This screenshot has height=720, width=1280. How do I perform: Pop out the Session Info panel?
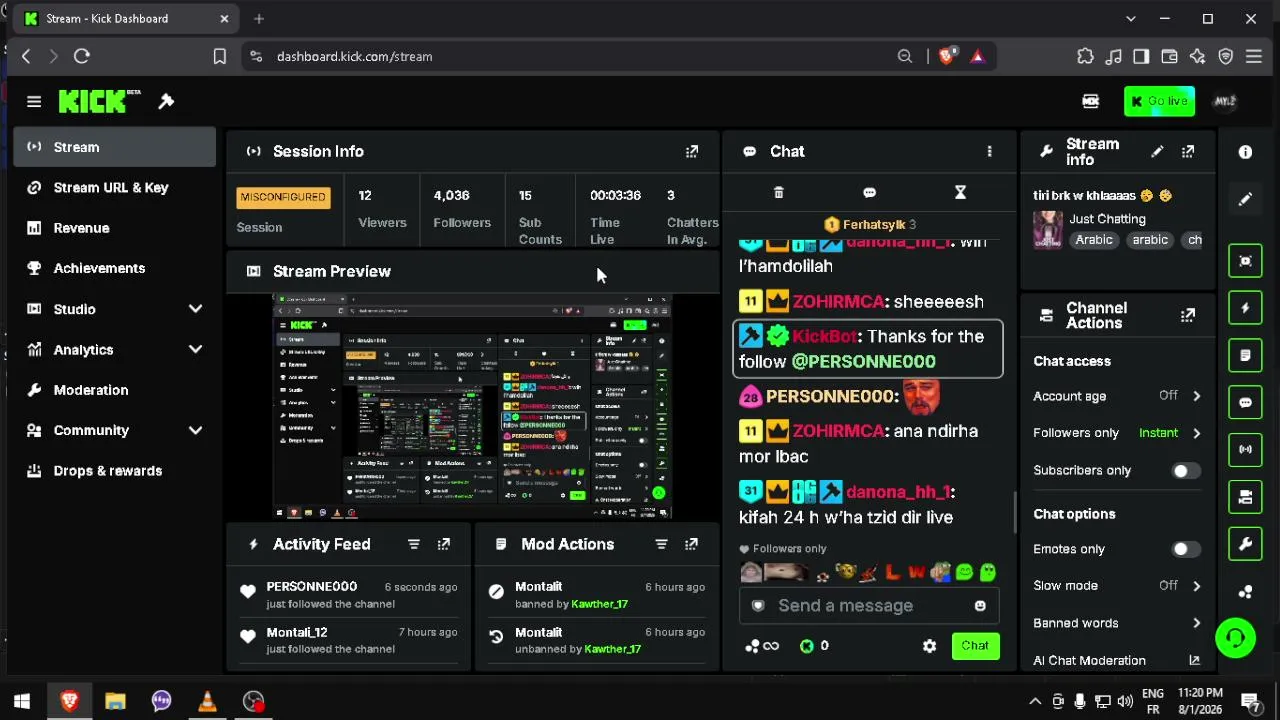(692, 152)
